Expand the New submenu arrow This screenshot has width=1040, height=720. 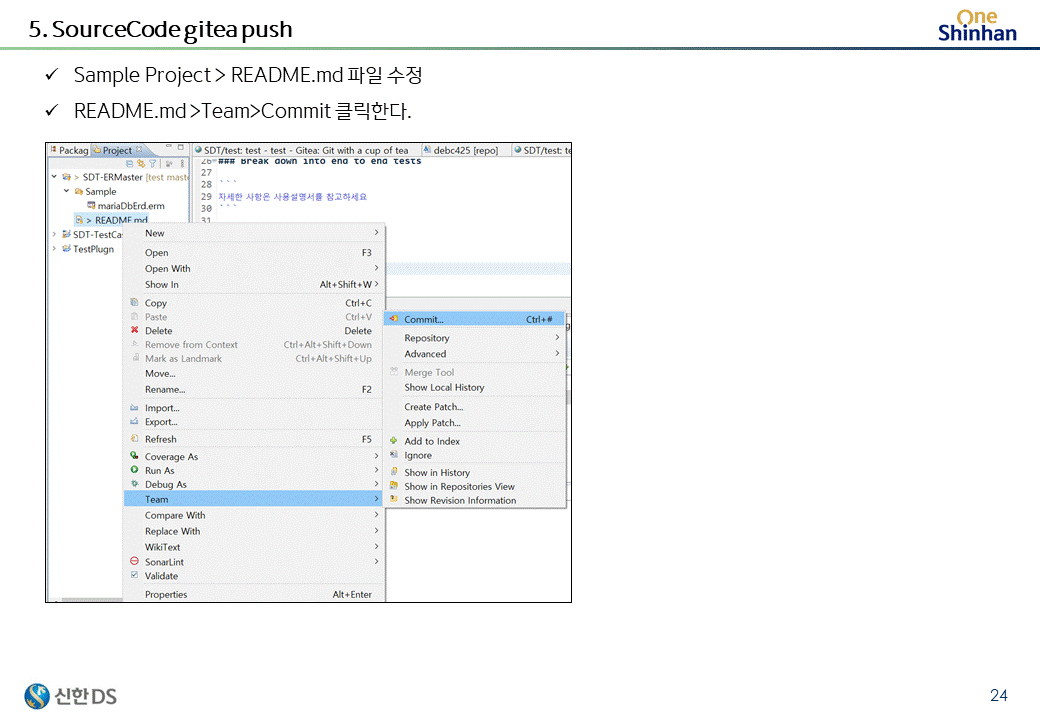[x=376, y=233]
